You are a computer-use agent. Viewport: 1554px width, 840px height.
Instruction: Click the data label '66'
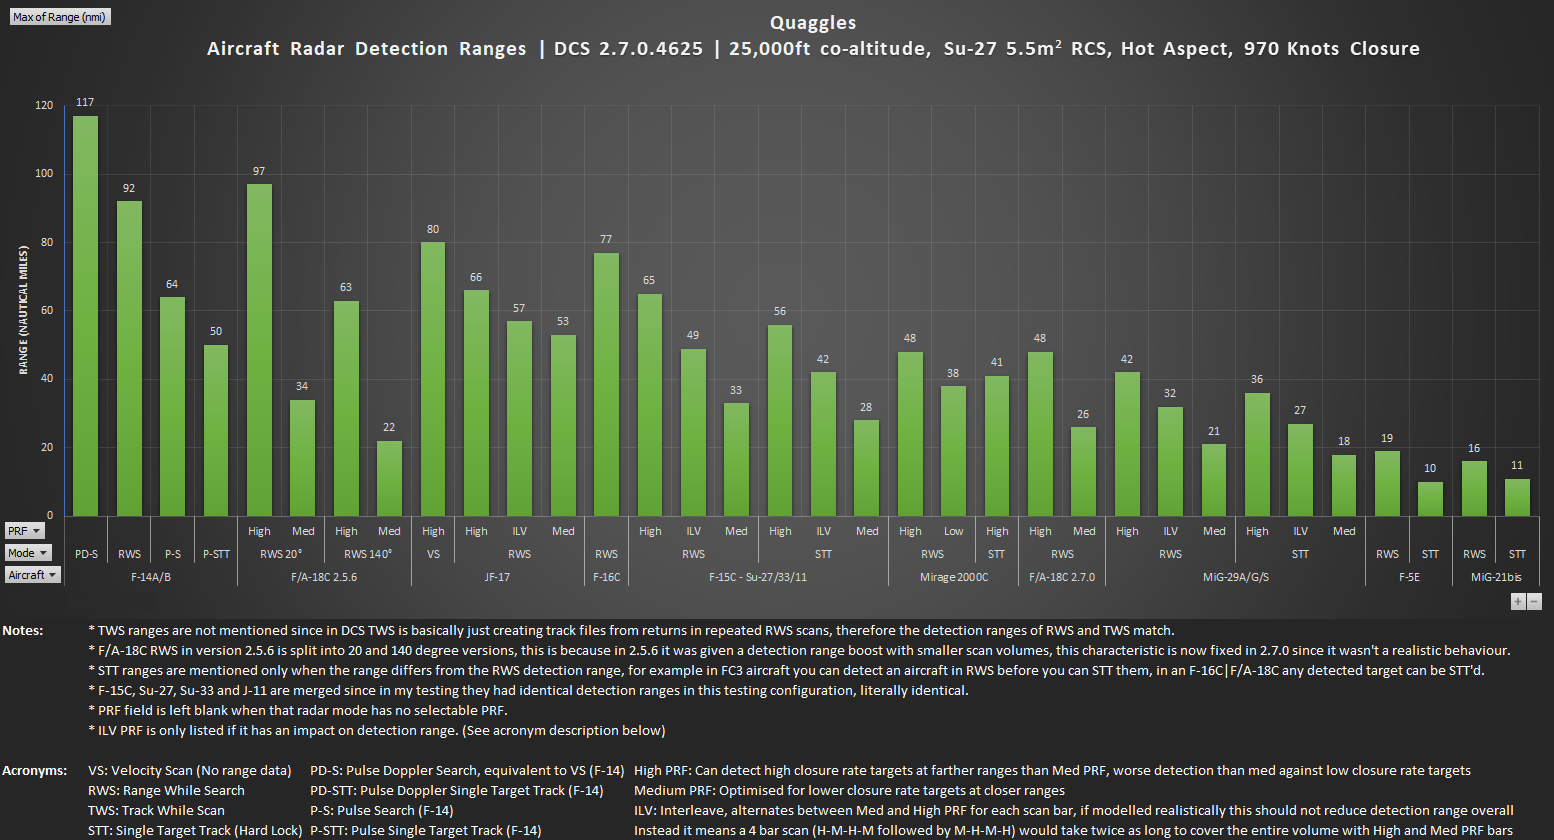click(476, 277)
